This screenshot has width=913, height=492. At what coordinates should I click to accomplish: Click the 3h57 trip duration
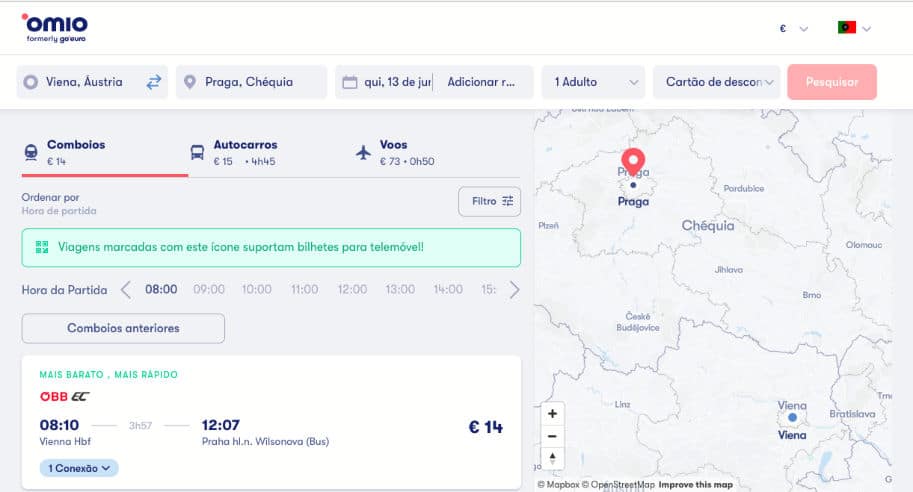pyautogui.click(x=140, y=426)
